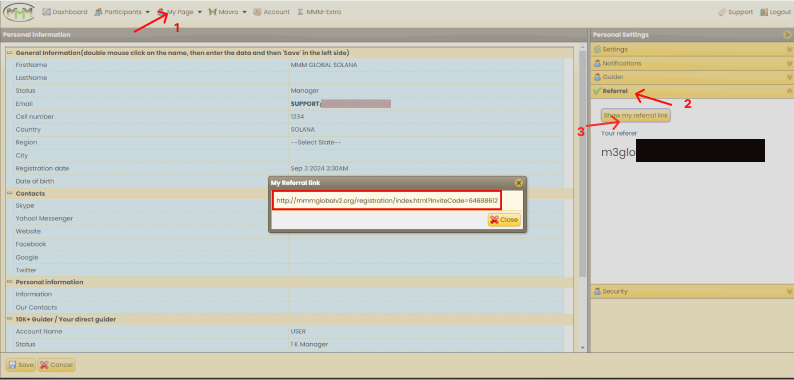794x380 pixels.
Task: Select the Cell number value 1234
Action: pyautogui.click(x=297, y=117)
